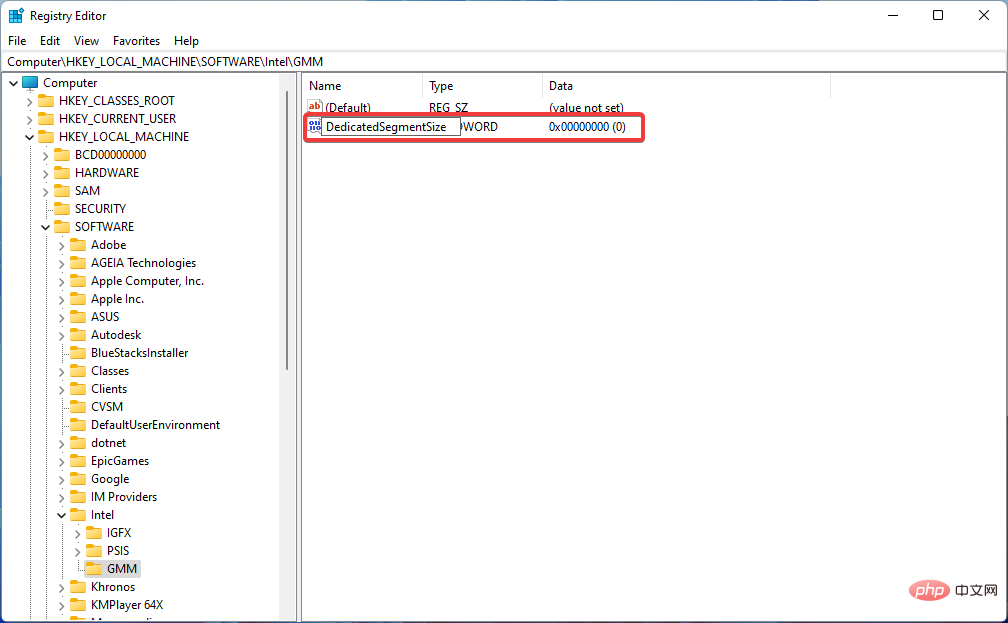Viewport: 1008px width, 623px height.
Task: Expand the HARDWARE key
Action: click(x=45, y=174)
